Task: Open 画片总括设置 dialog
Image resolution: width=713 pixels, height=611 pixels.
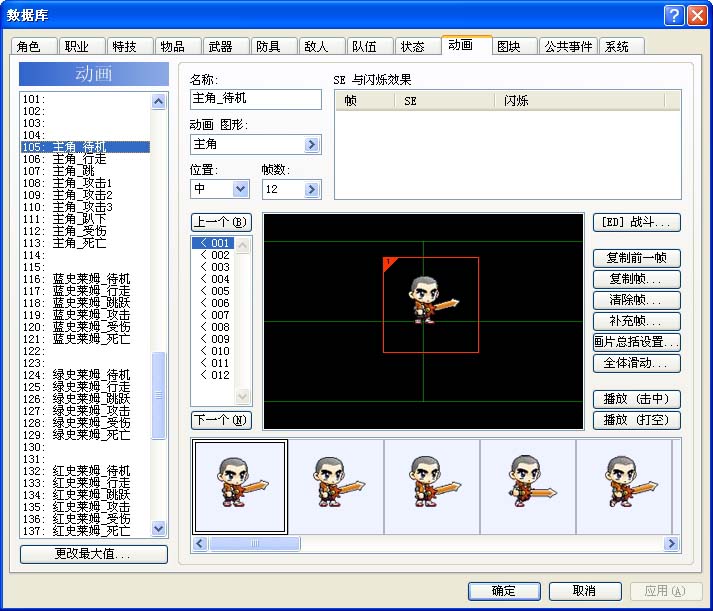Action: pyautogui.click(x=637, y=342)
